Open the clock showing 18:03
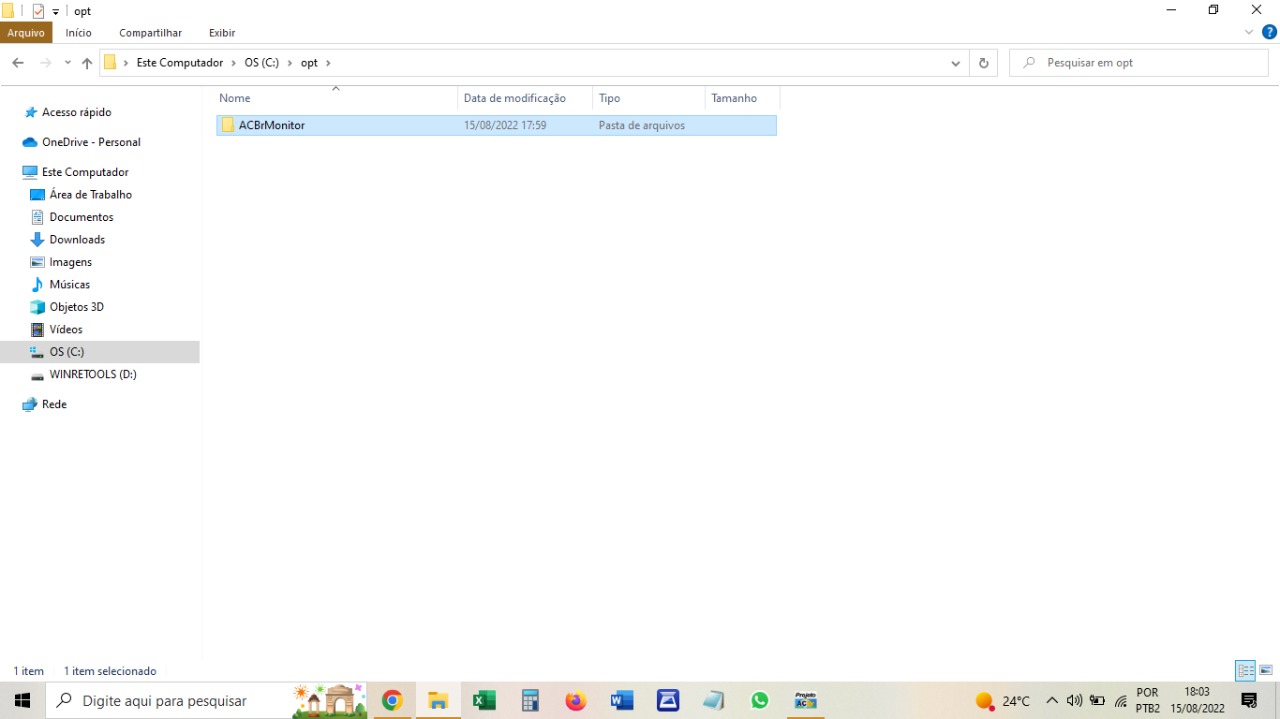1280x719 pixels. tap(1197, 701)
